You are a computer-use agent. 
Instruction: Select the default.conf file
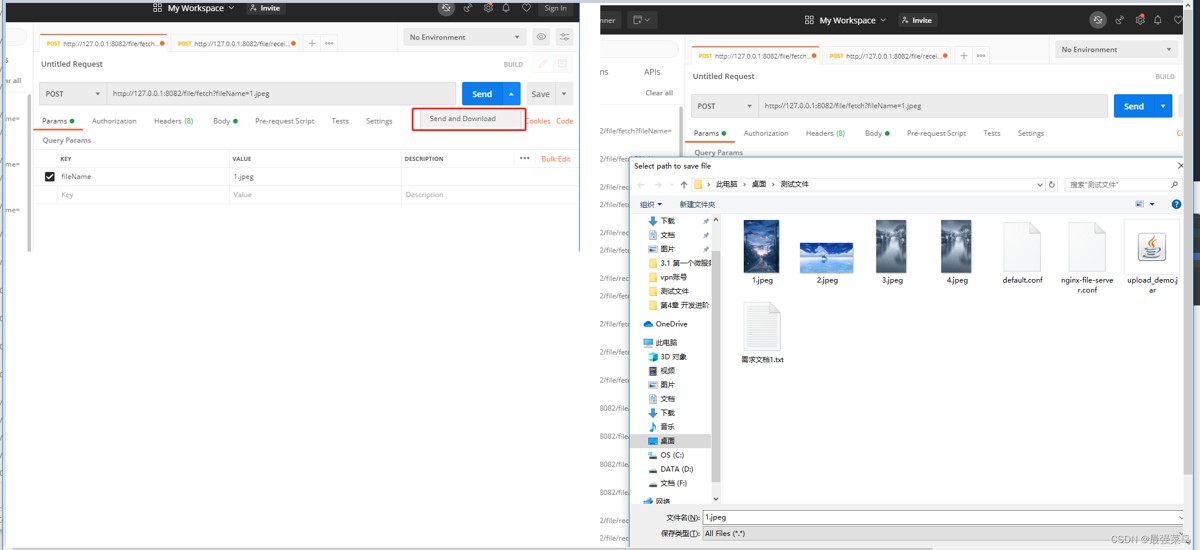(1022, 253)
